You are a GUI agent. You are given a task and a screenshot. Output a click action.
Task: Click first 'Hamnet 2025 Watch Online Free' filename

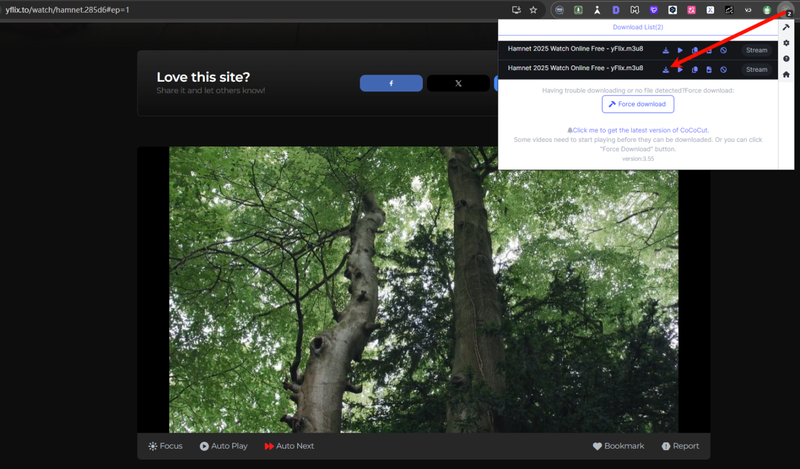click(x=575, y=49)
